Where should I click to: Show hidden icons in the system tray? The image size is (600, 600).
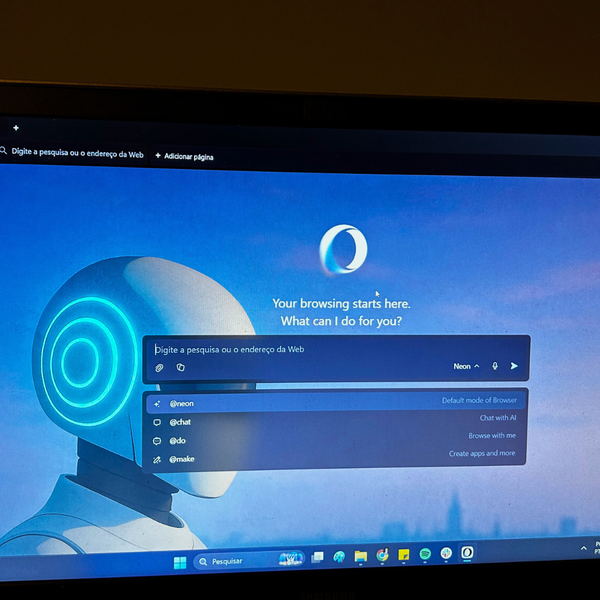583,547
